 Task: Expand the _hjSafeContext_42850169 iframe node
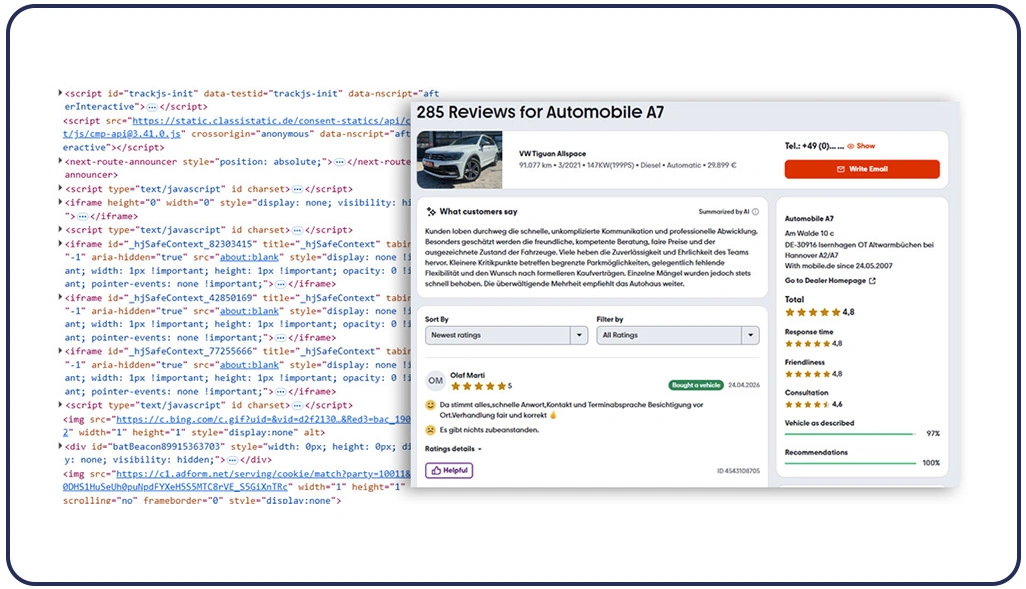coord(60,297)
